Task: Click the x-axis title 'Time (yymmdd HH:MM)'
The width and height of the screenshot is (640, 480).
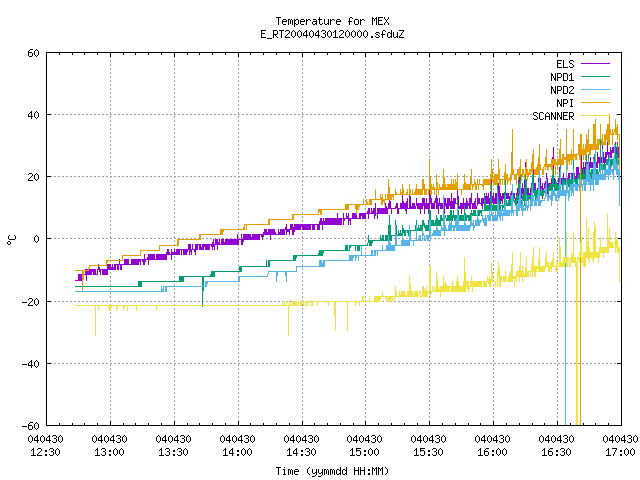Action: (x=332, y=471)
